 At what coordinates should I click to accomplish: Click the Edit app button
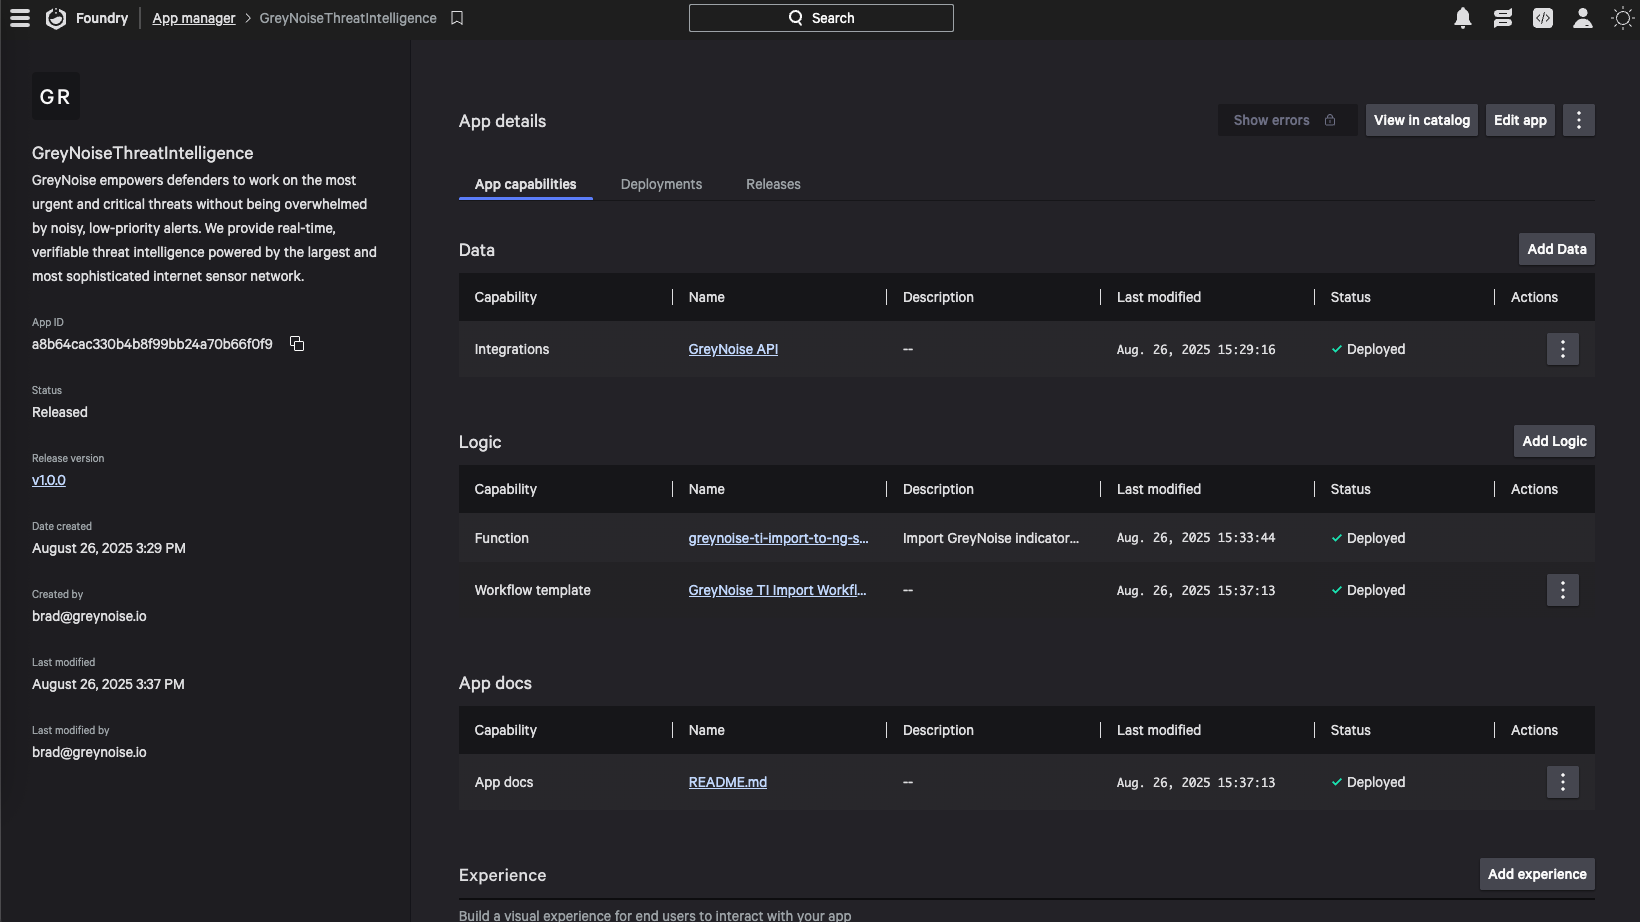tap(1520, 120)
